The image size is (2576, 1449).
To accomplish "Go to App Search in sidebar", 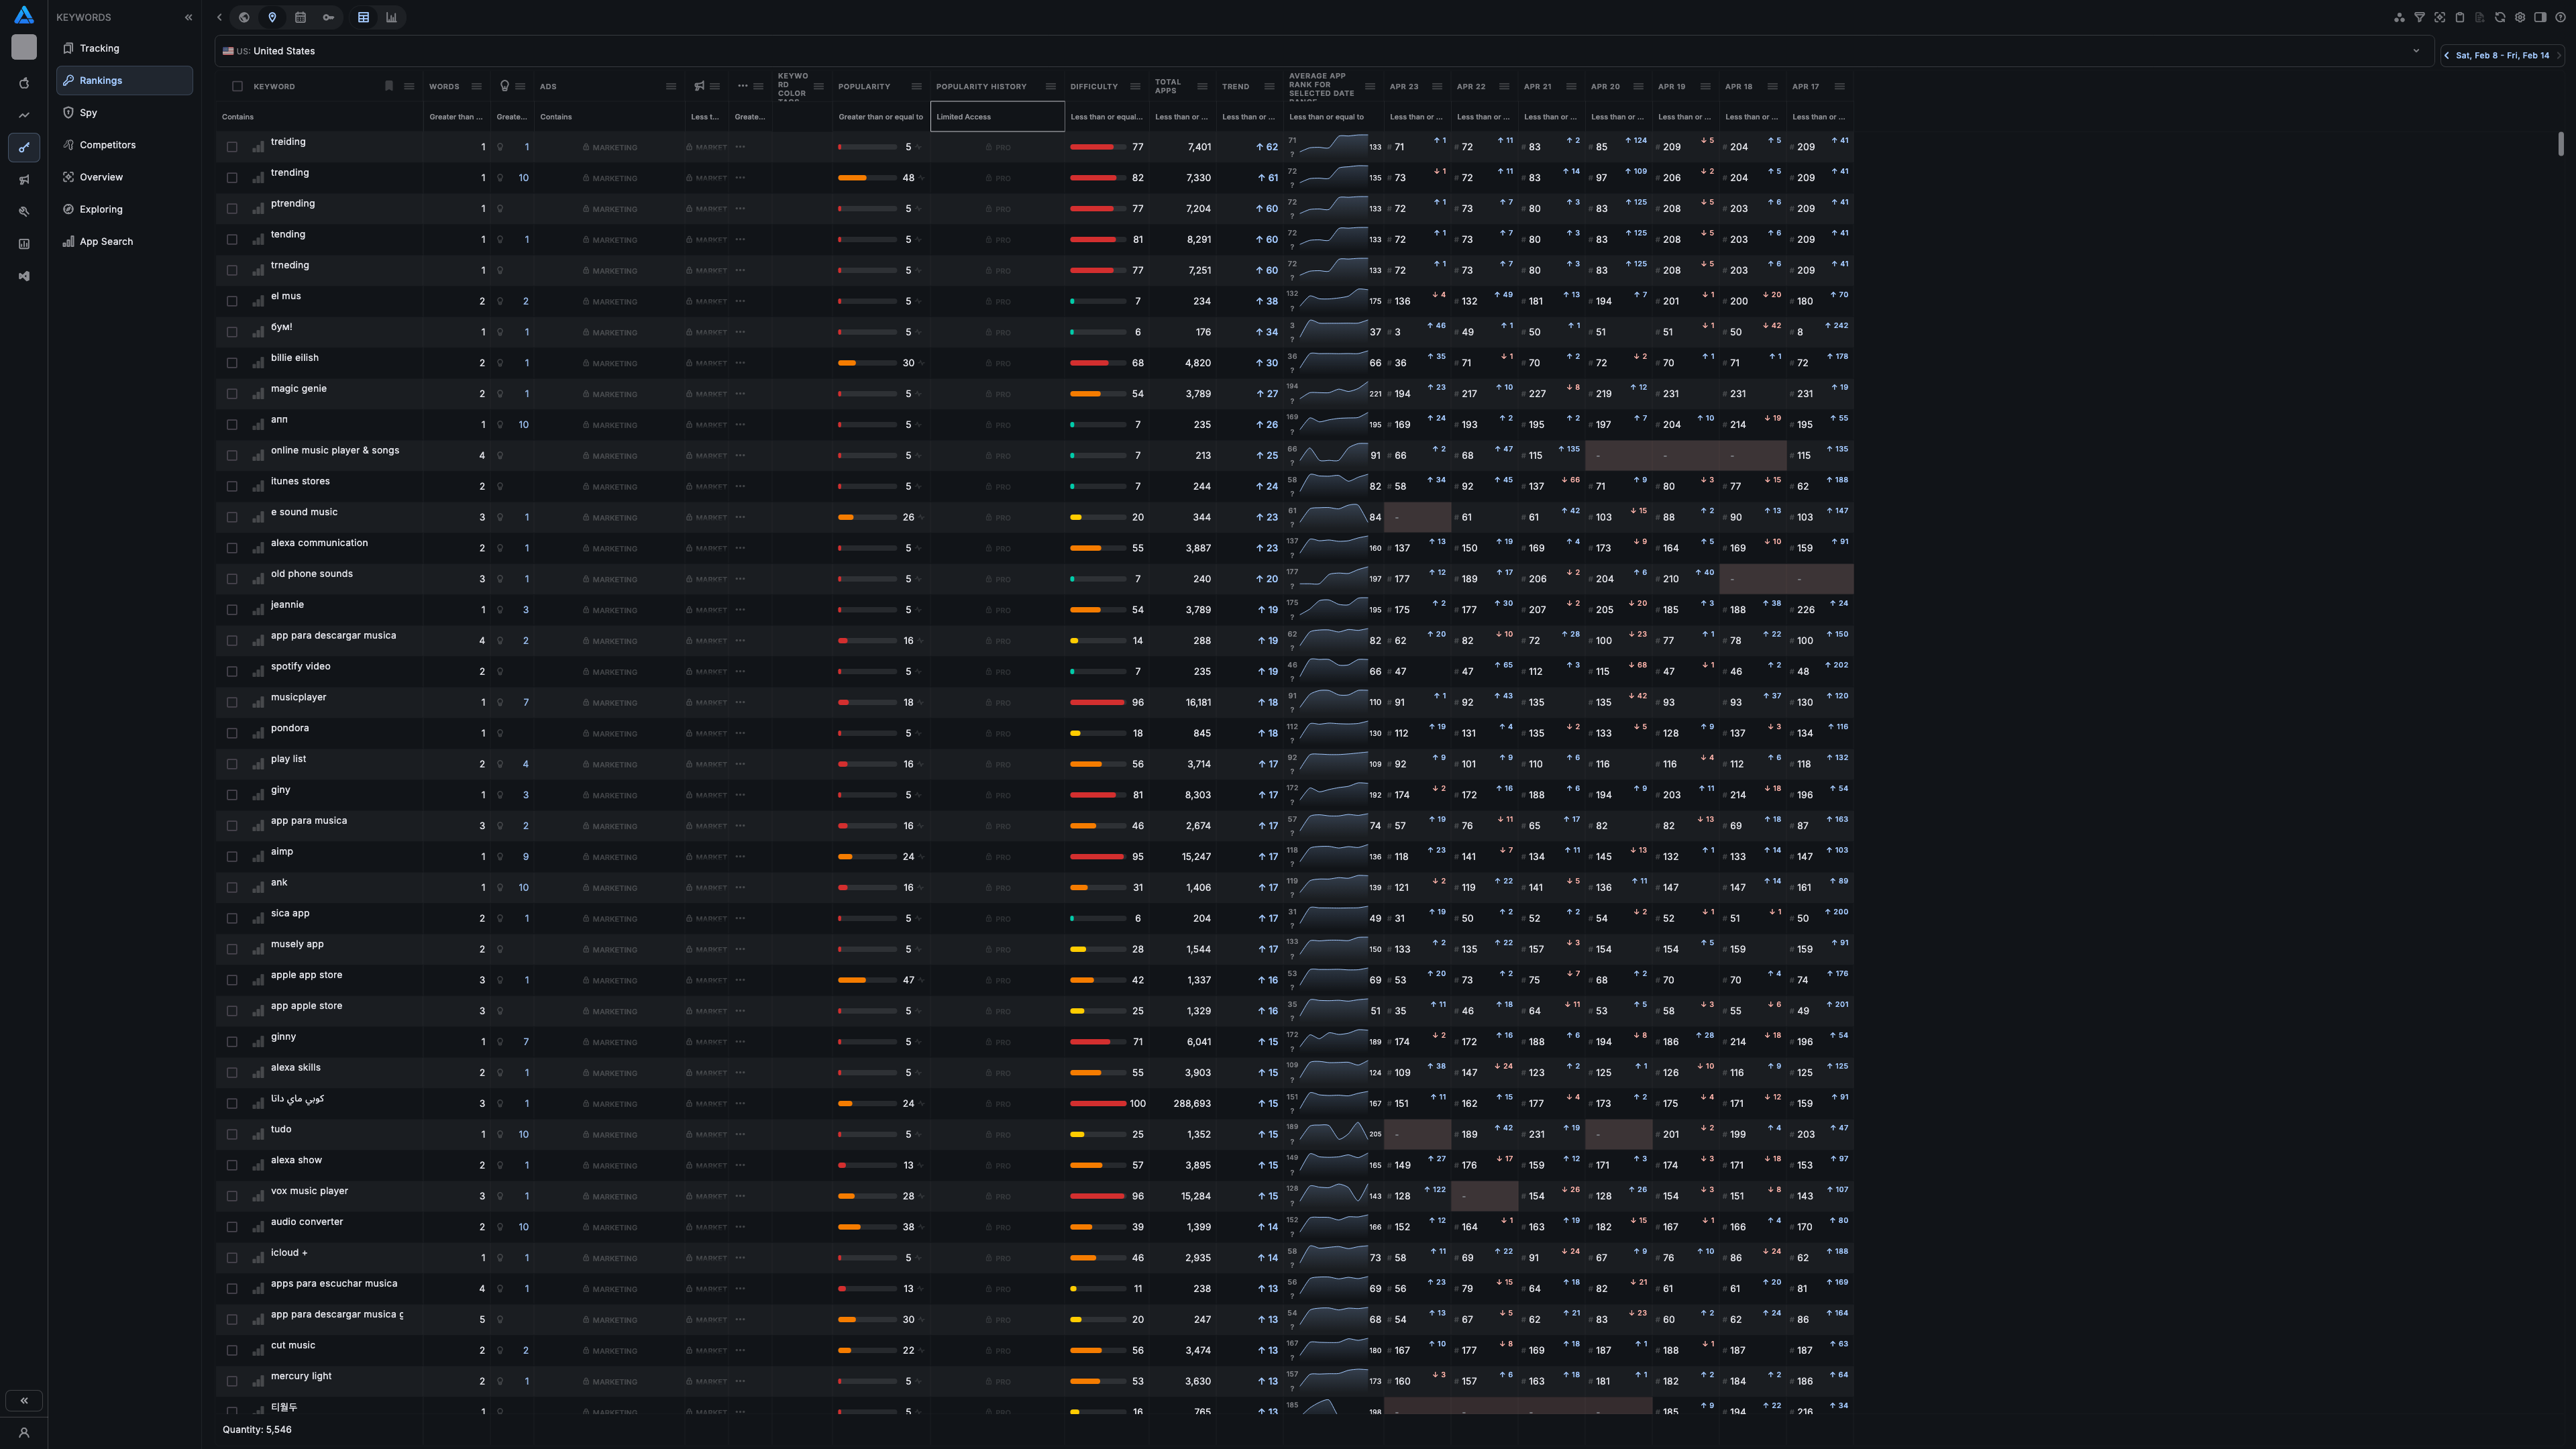I will coord(106,242).
